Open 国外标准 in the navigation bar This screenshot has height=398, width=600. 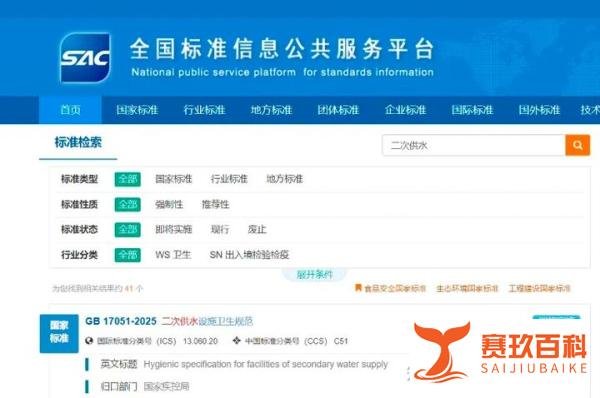[539, 110]
